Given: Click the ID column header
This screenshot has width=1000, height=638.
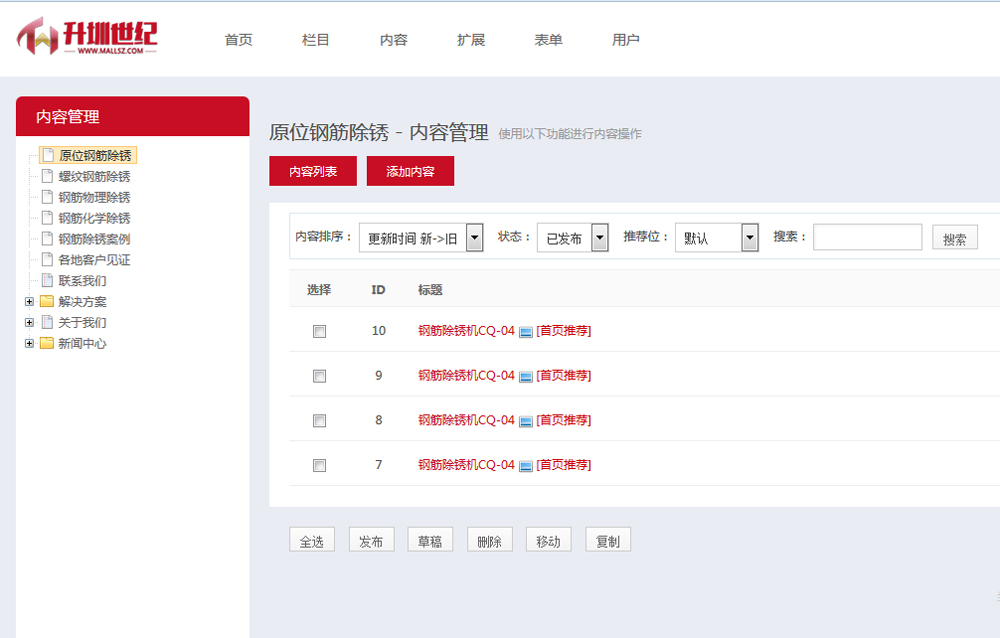Looking at the screenshot, I should click(x=378, y=290).
